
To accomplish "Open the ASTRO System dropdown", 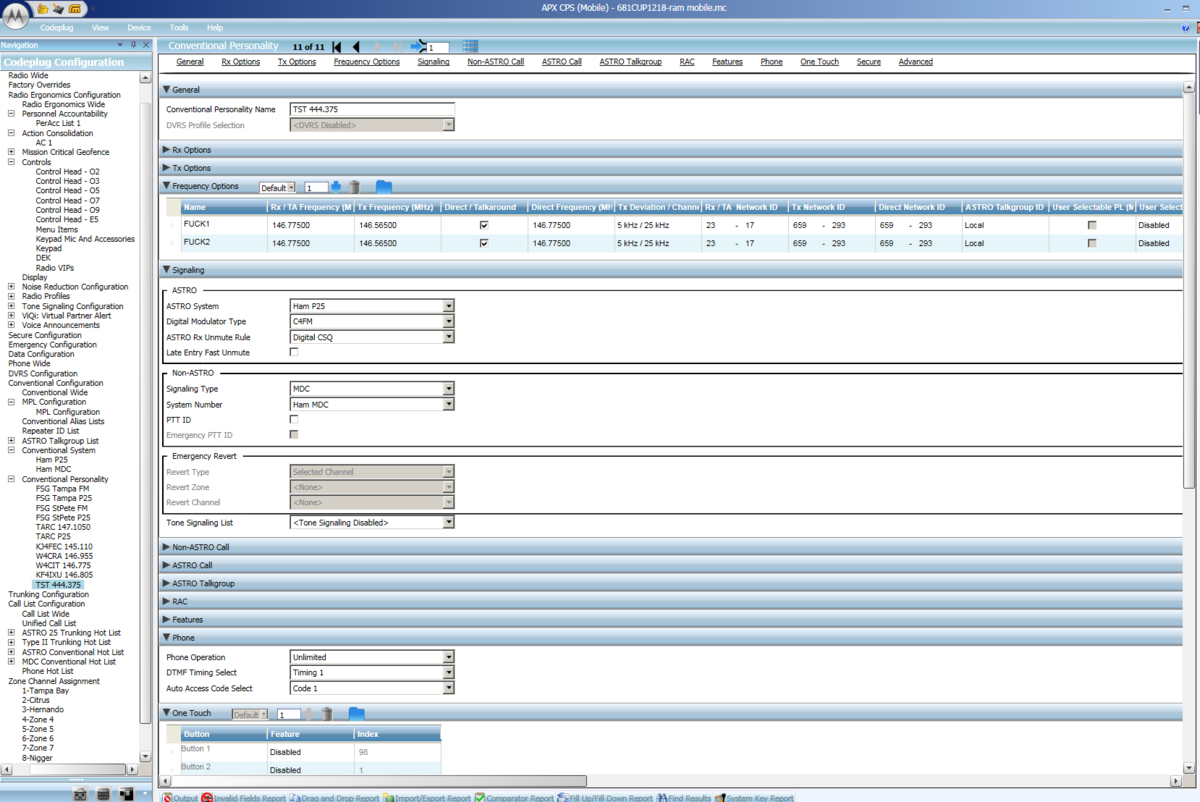I will tap(447, 305).
